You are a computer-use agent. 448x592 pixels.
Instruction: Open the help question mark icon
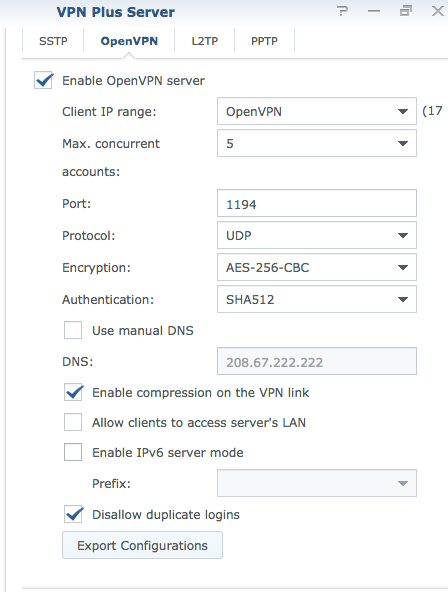pos(342,11)
